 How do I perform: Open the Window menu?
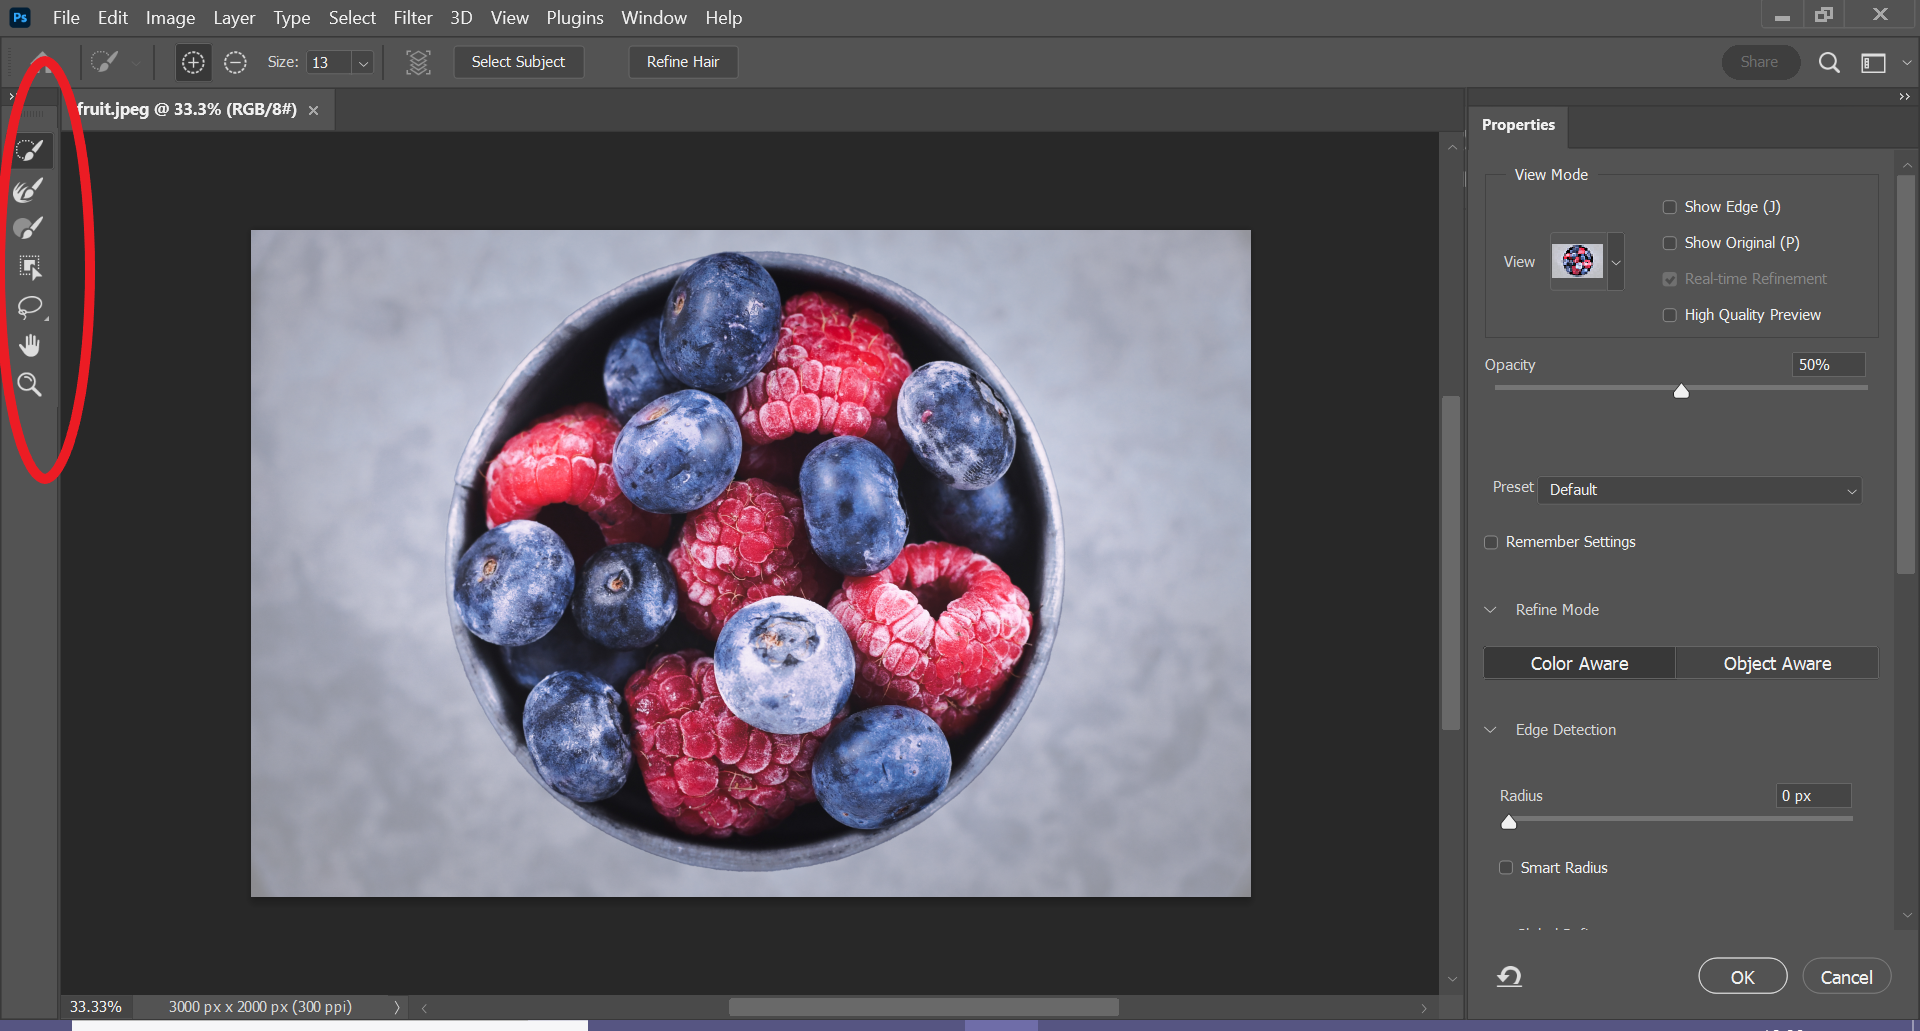point(654,18)
